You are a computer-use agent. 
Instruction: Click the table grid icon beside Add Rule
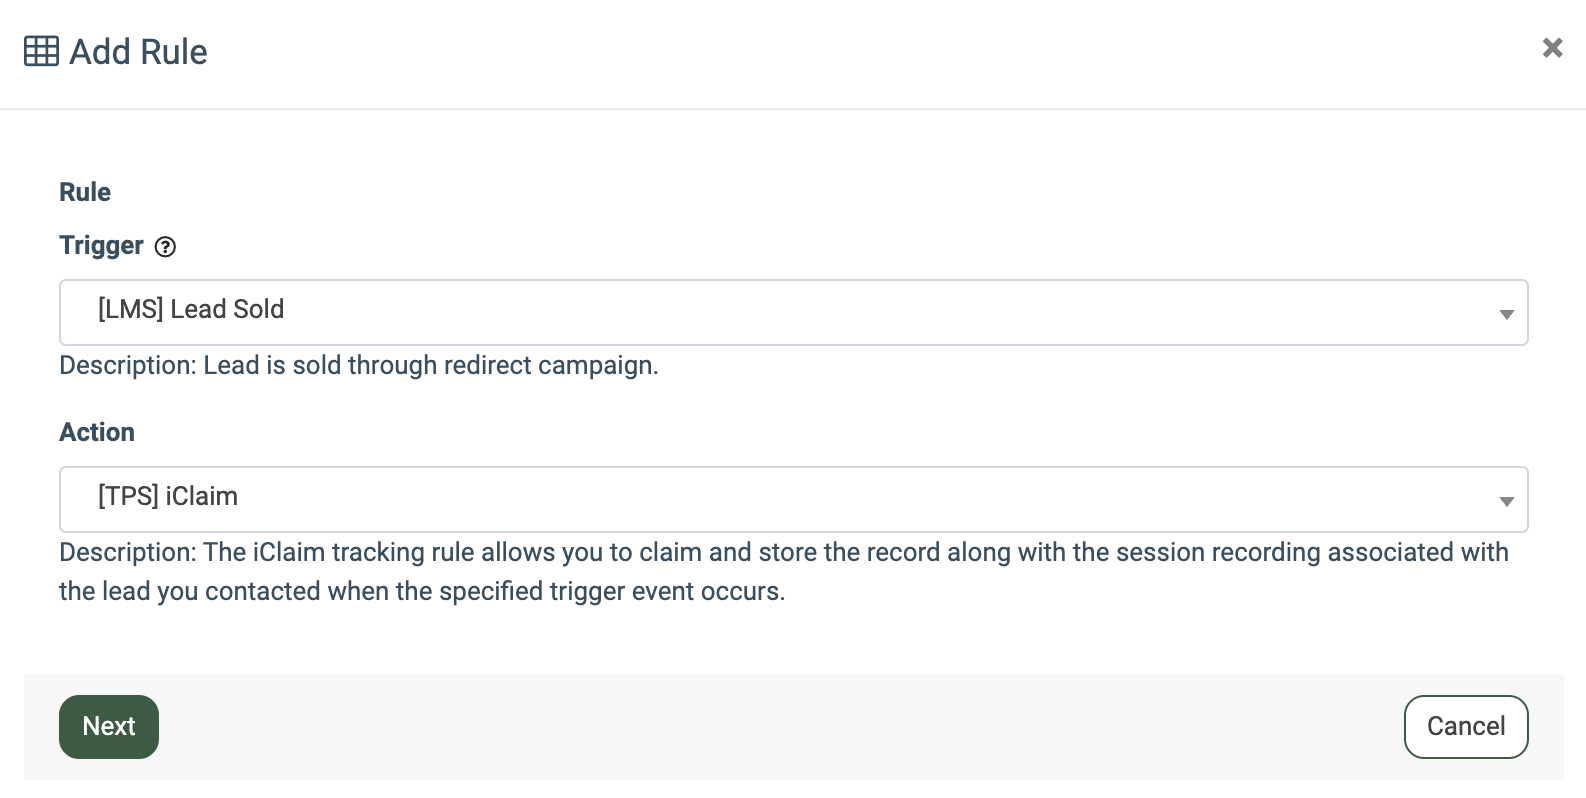[41, 51]
